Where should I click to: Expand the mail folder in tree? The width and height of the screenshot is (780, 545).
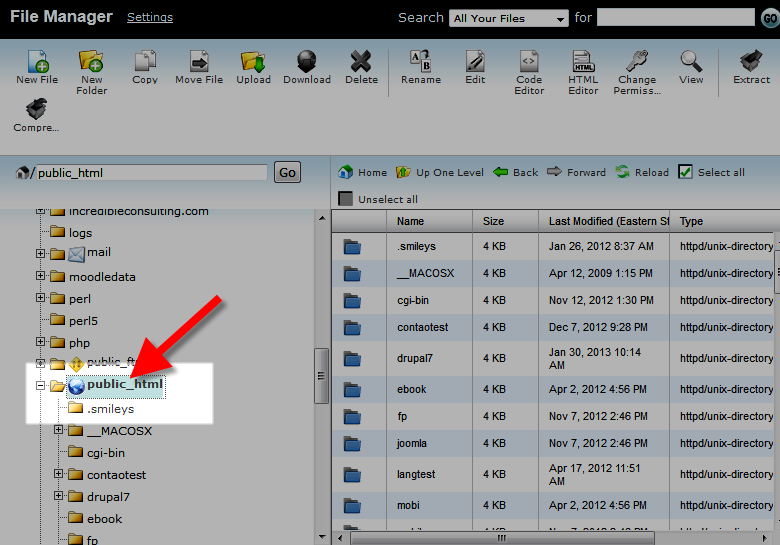(41, 253)
